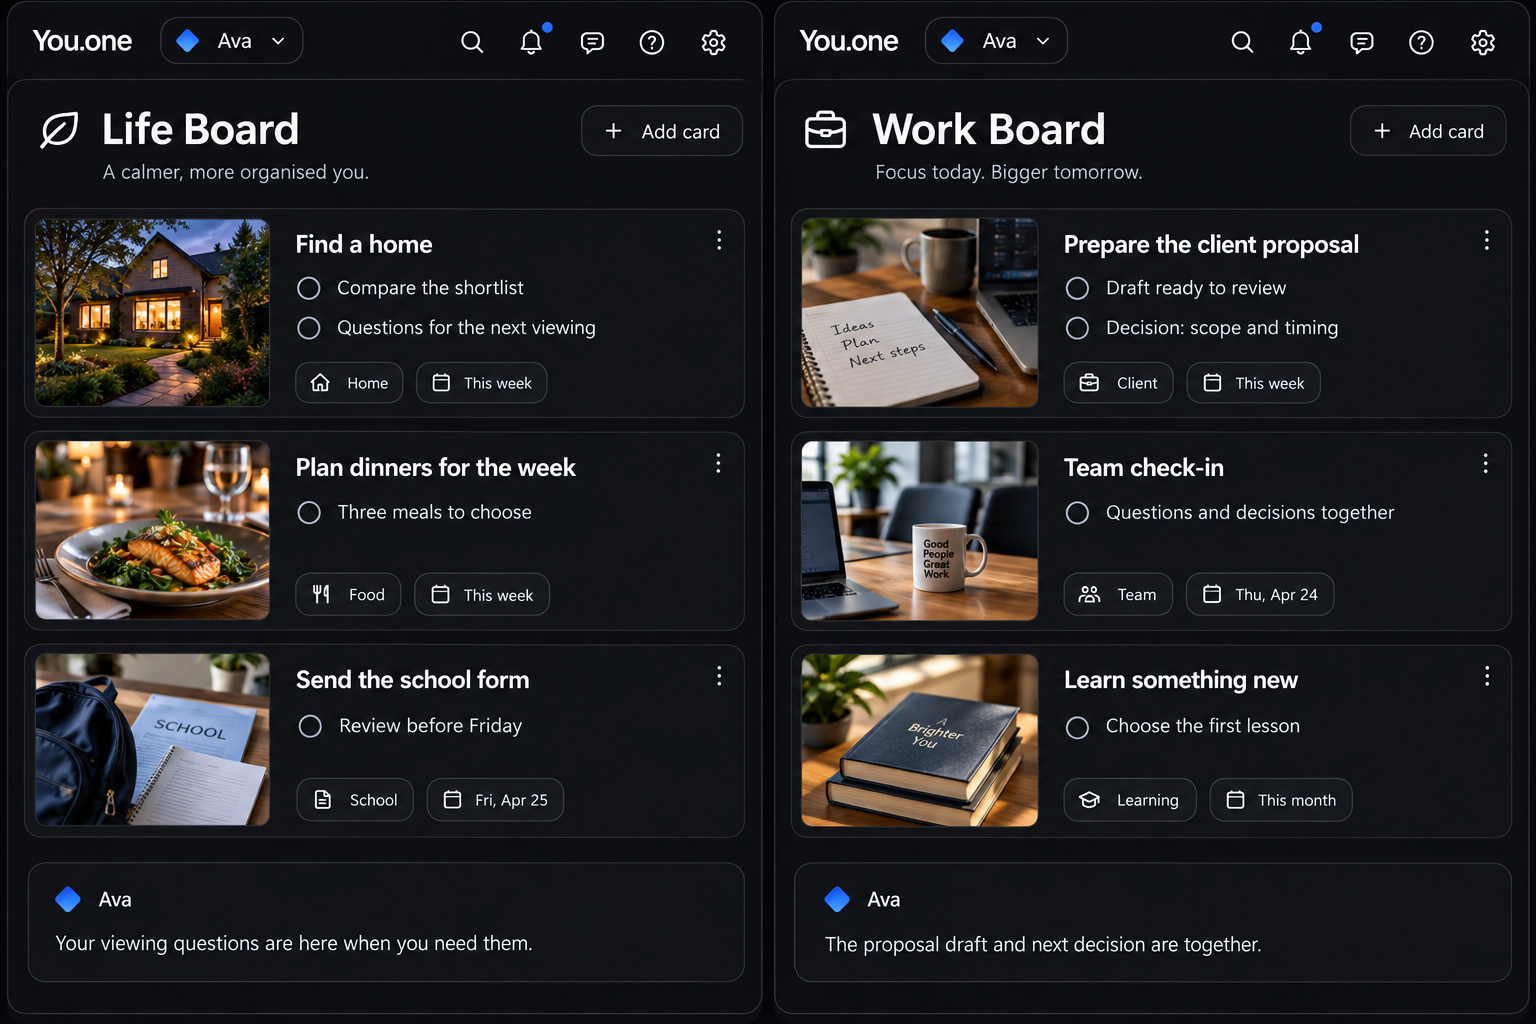Check off Compare the shortlist
Image resolution: width=1536 pixels, height=1024 pixels.
[x=309, y=288]
